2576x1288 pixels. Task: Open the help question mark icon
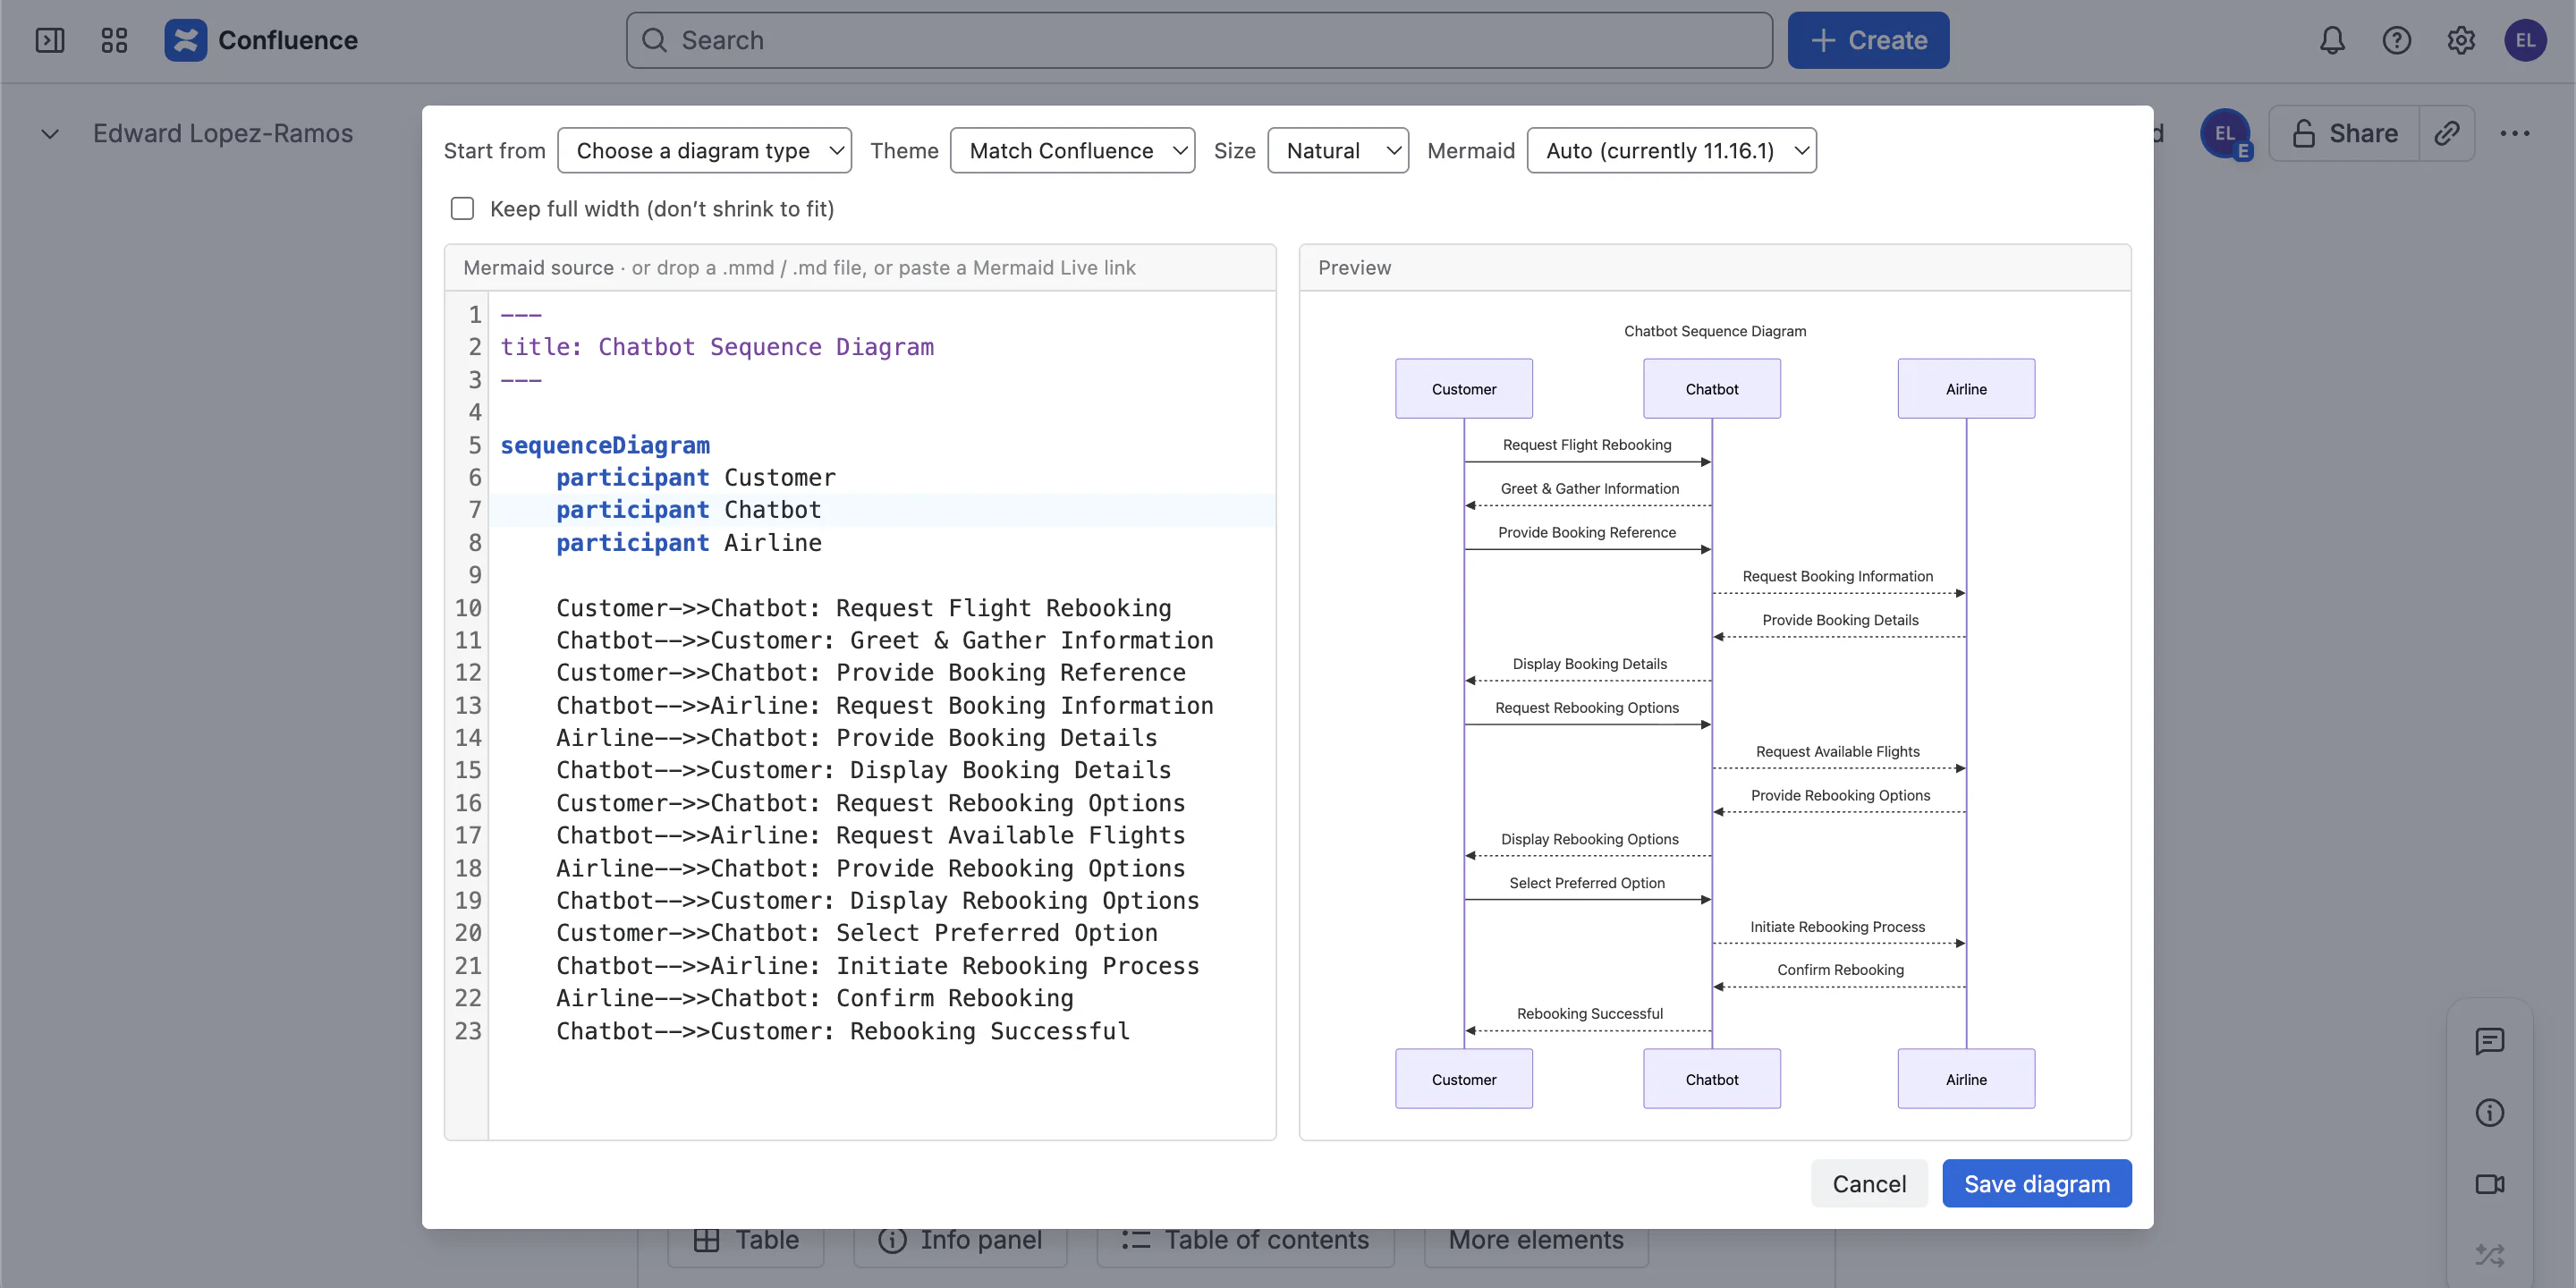coord(2396,40)
